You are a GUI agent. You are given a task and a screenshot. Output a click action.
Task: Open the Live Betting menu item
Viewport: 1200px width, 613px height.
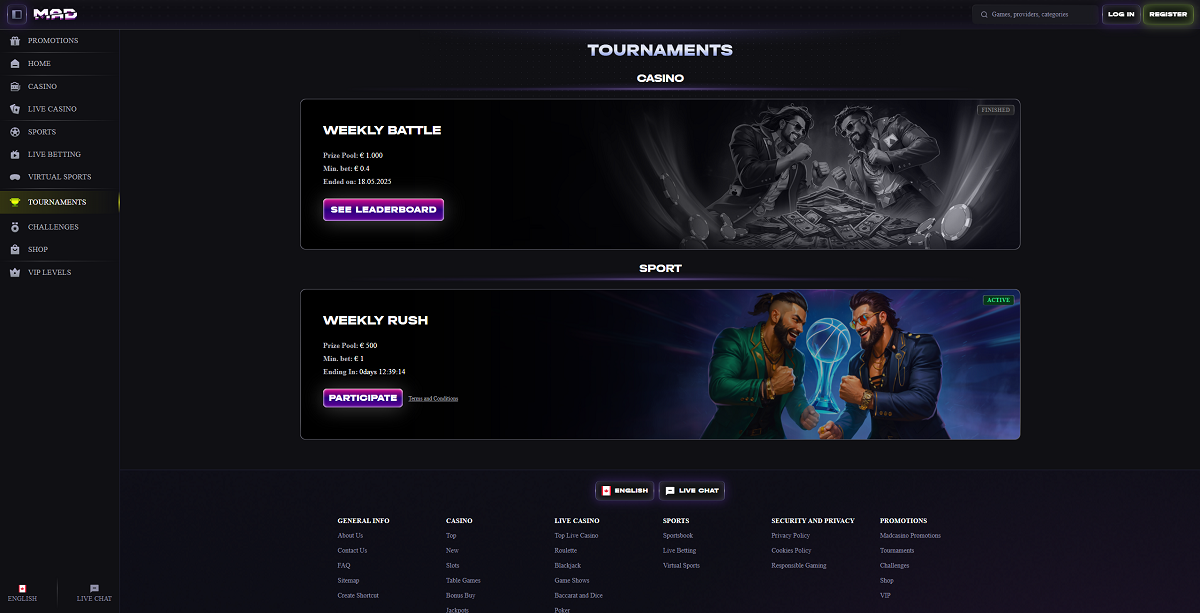pos(59,155)
